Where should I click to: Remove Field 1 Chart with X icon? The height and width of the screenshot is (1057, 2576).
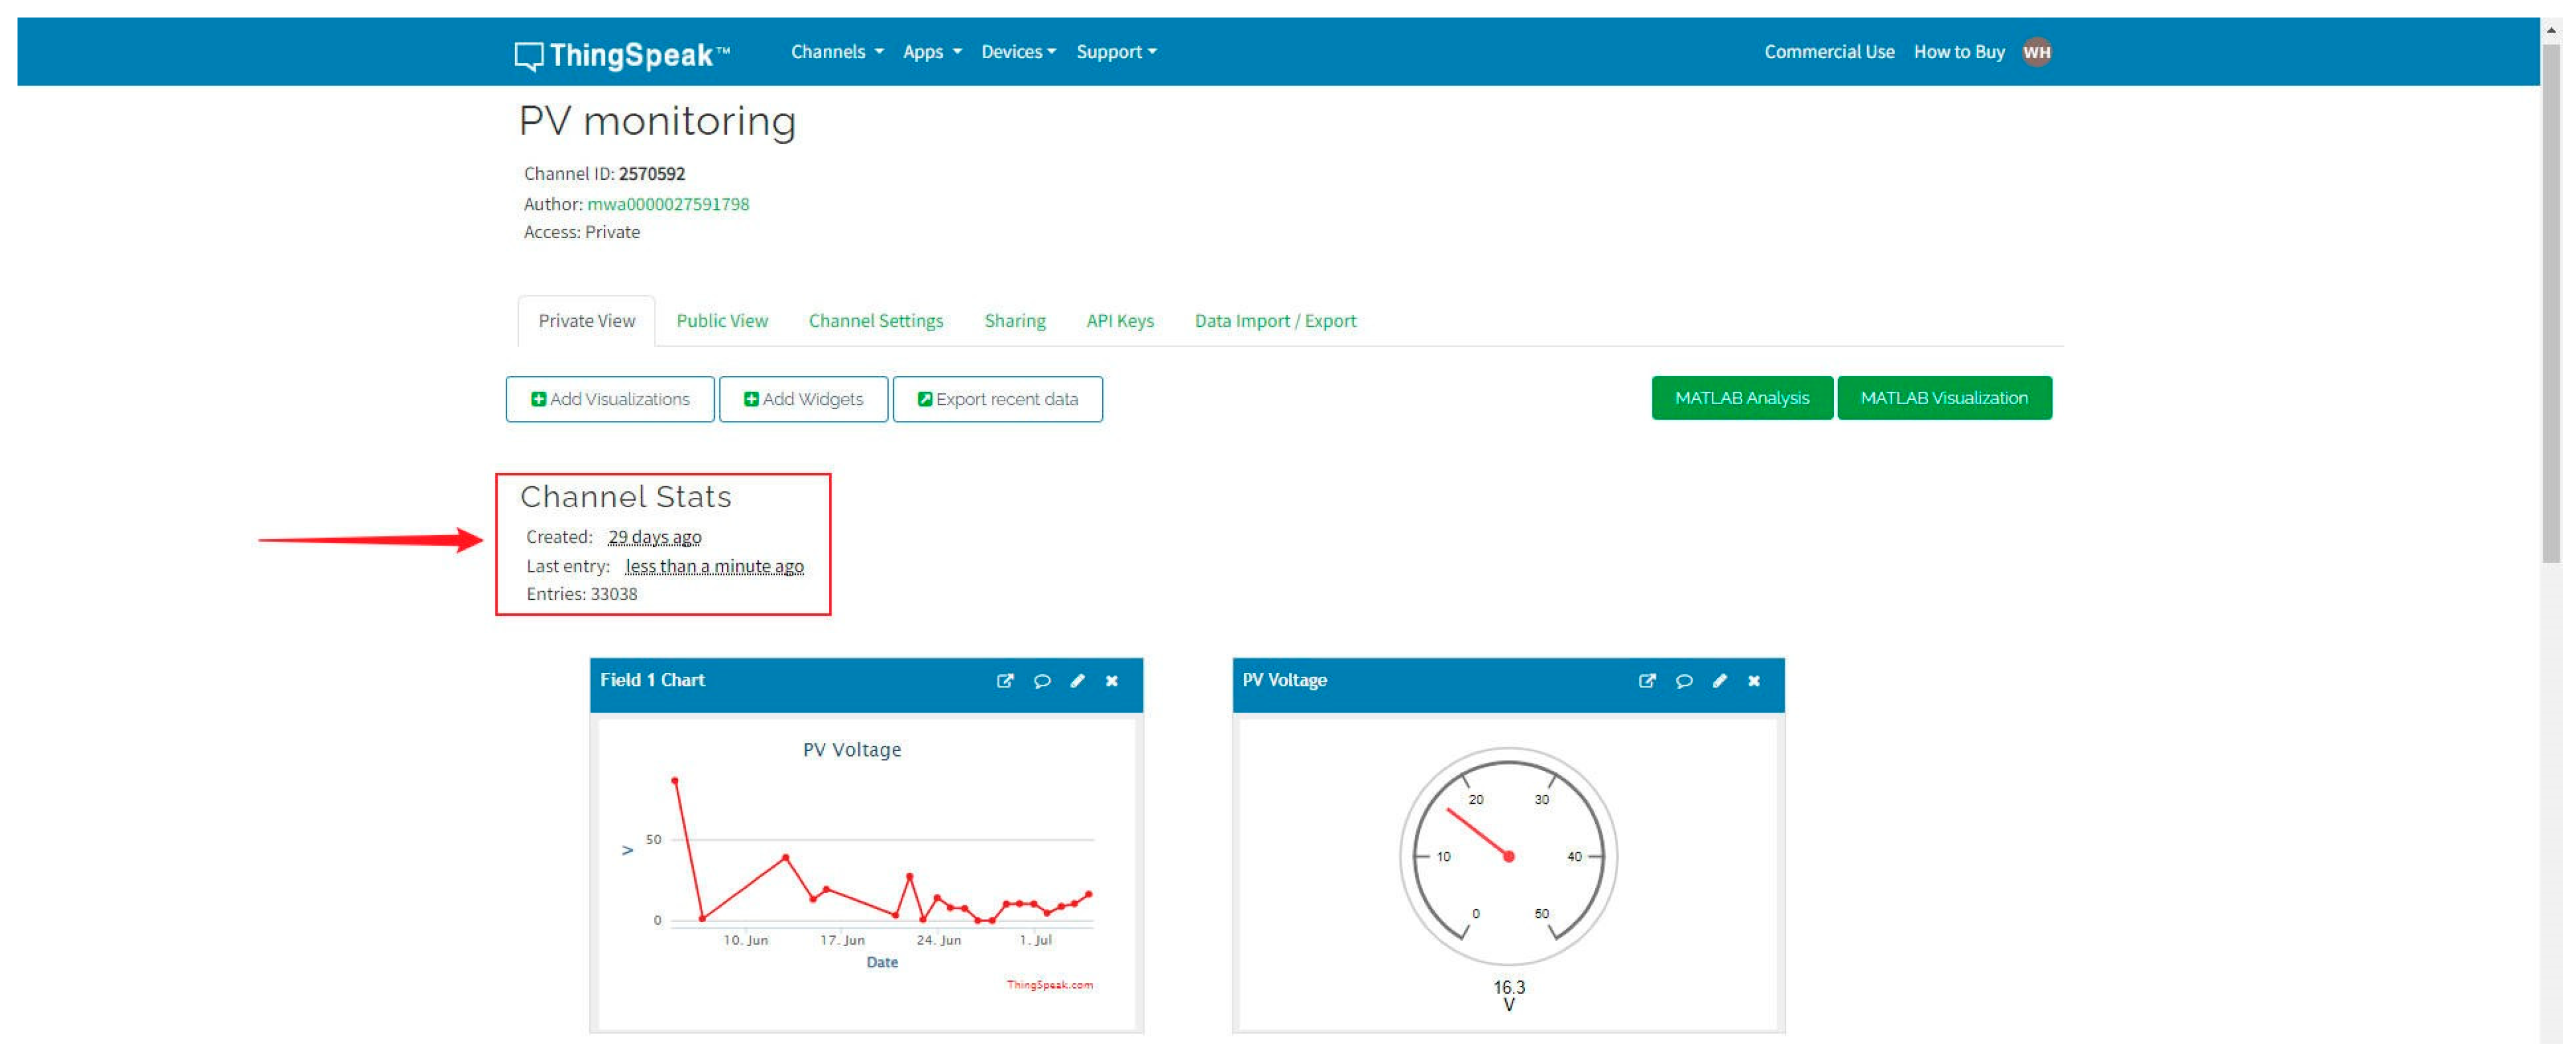[x=1111, y=681]
